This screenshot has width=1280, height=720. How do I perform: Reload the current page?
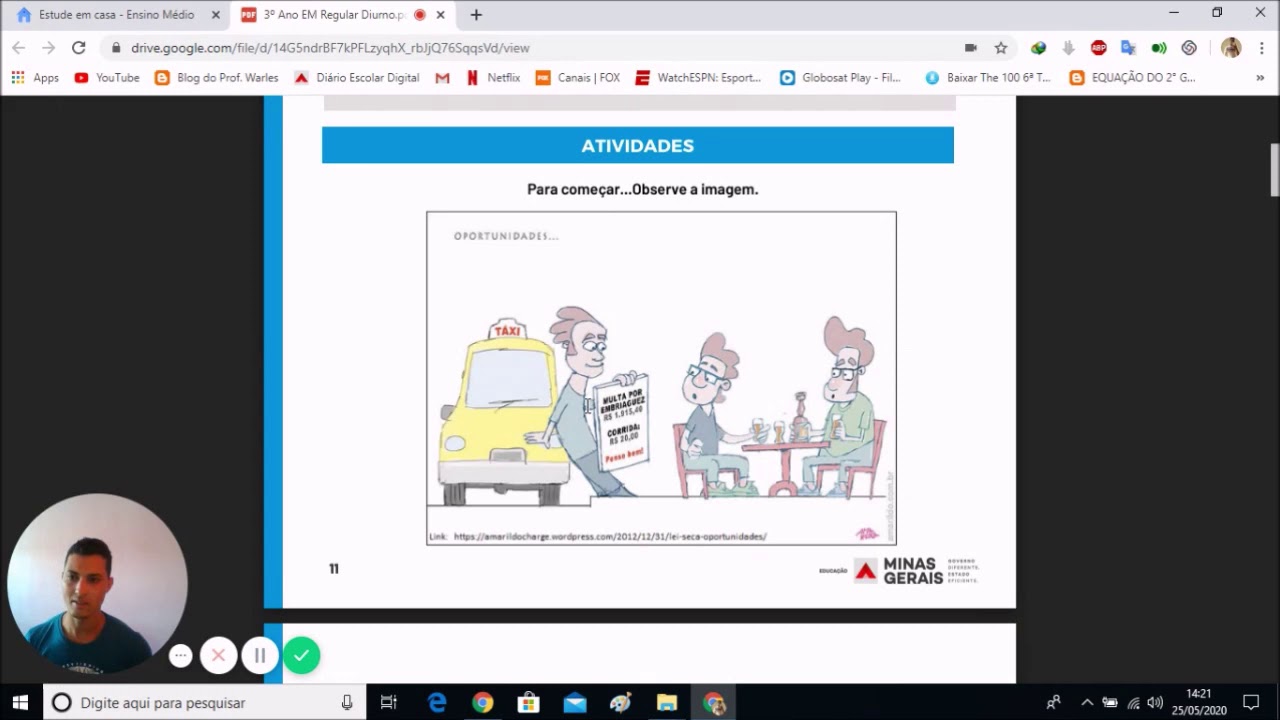78,48
